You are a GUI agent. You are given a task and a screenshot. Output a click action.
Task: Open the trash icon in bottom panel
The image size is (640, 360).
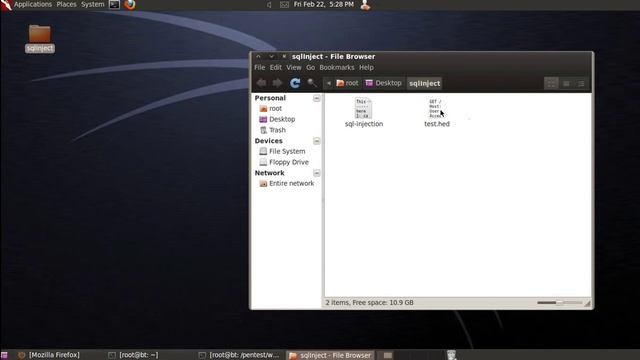pos(451,355)
